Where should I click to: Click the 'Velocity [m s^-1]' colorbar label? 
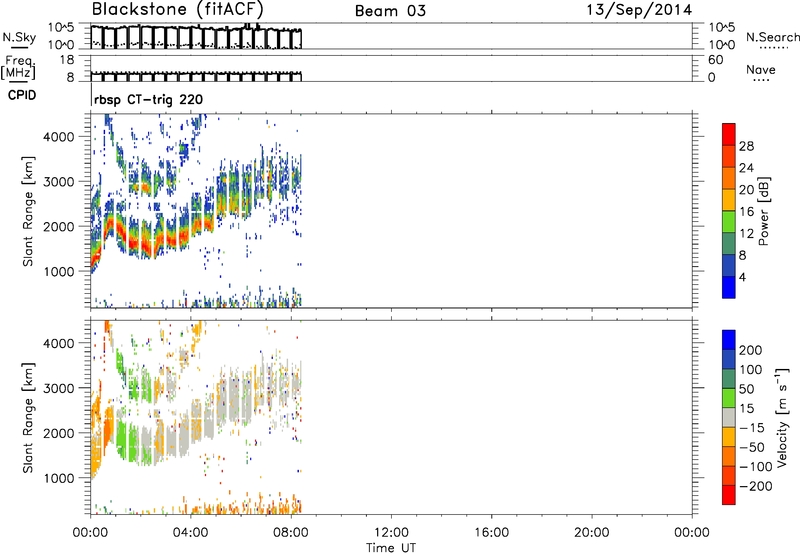pos(782,417)
